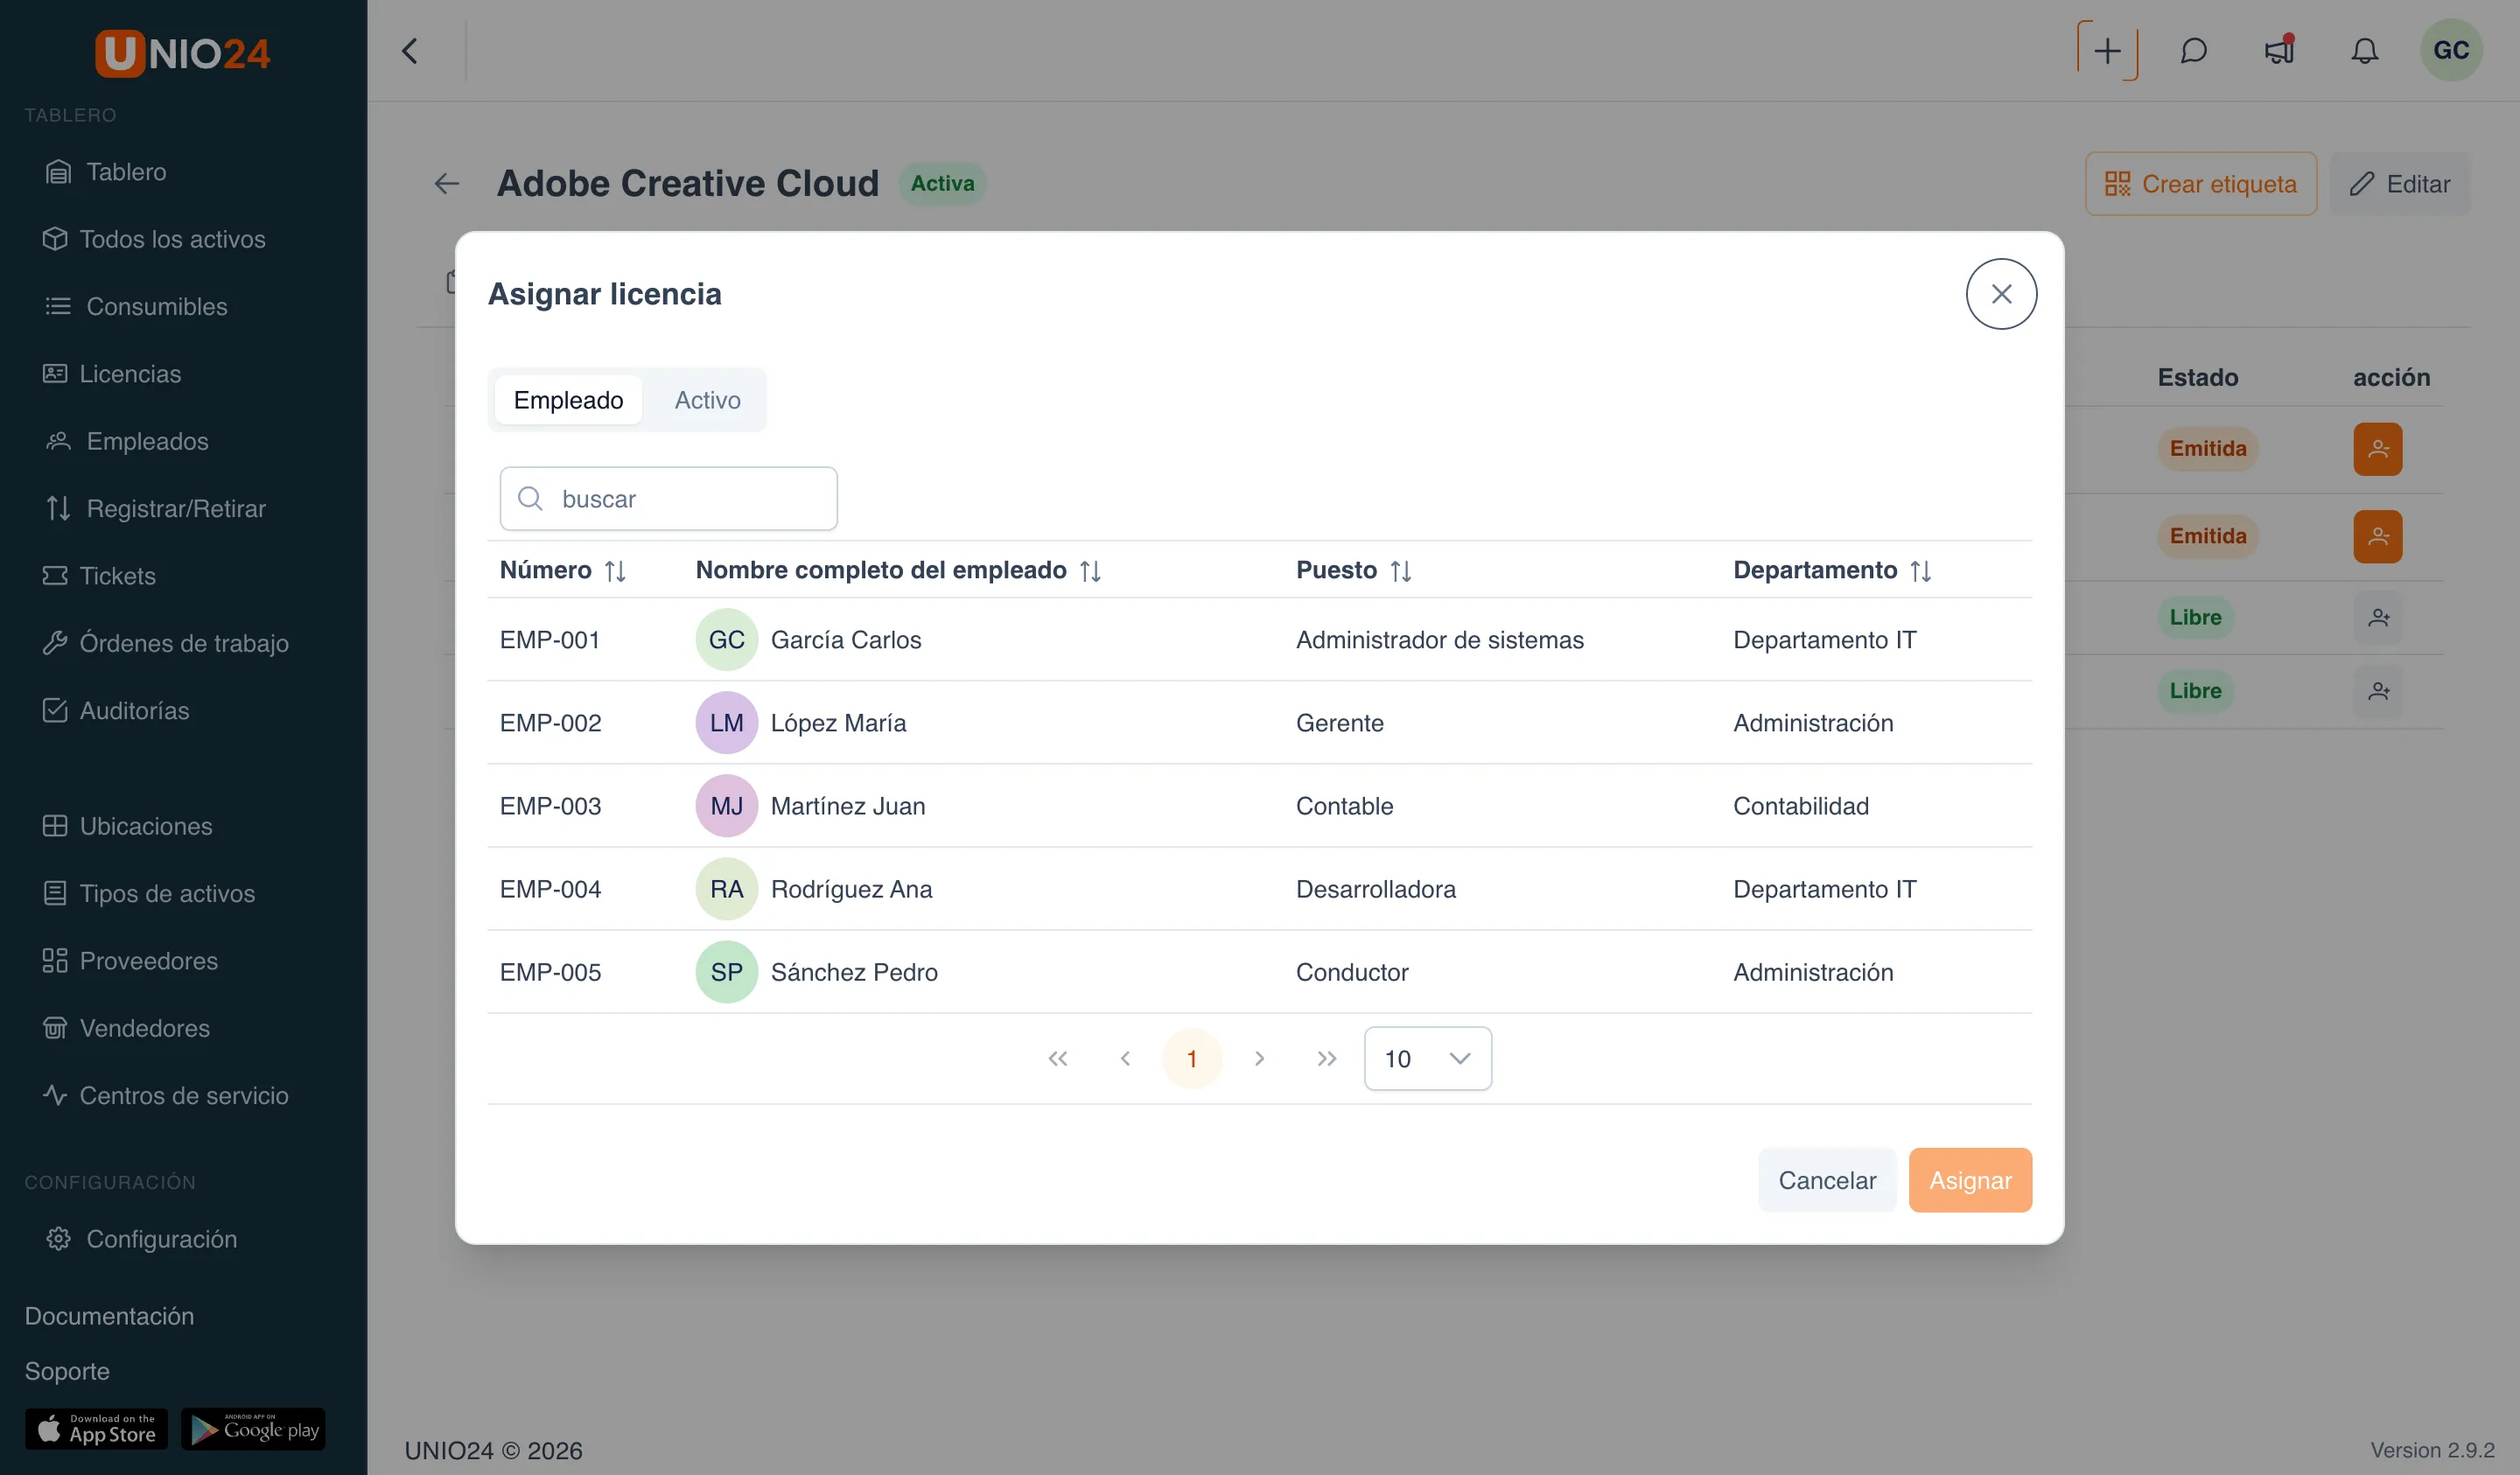2520x1475 pixels.
Task: Click the Google Play download badge
Action: (253, 1429)
